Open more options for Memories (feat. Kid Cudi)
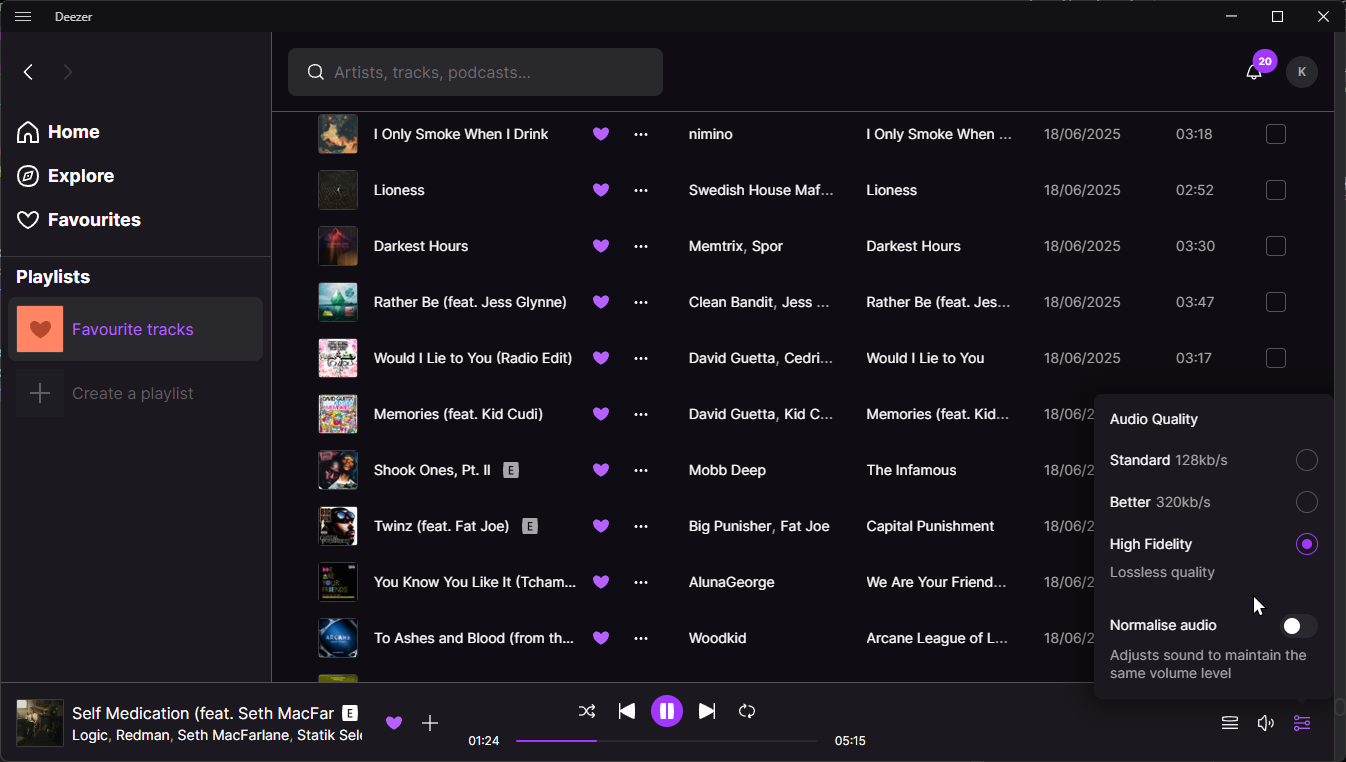Image resolution: width=1346 pixels, height=762 pixels. (641, 414)
